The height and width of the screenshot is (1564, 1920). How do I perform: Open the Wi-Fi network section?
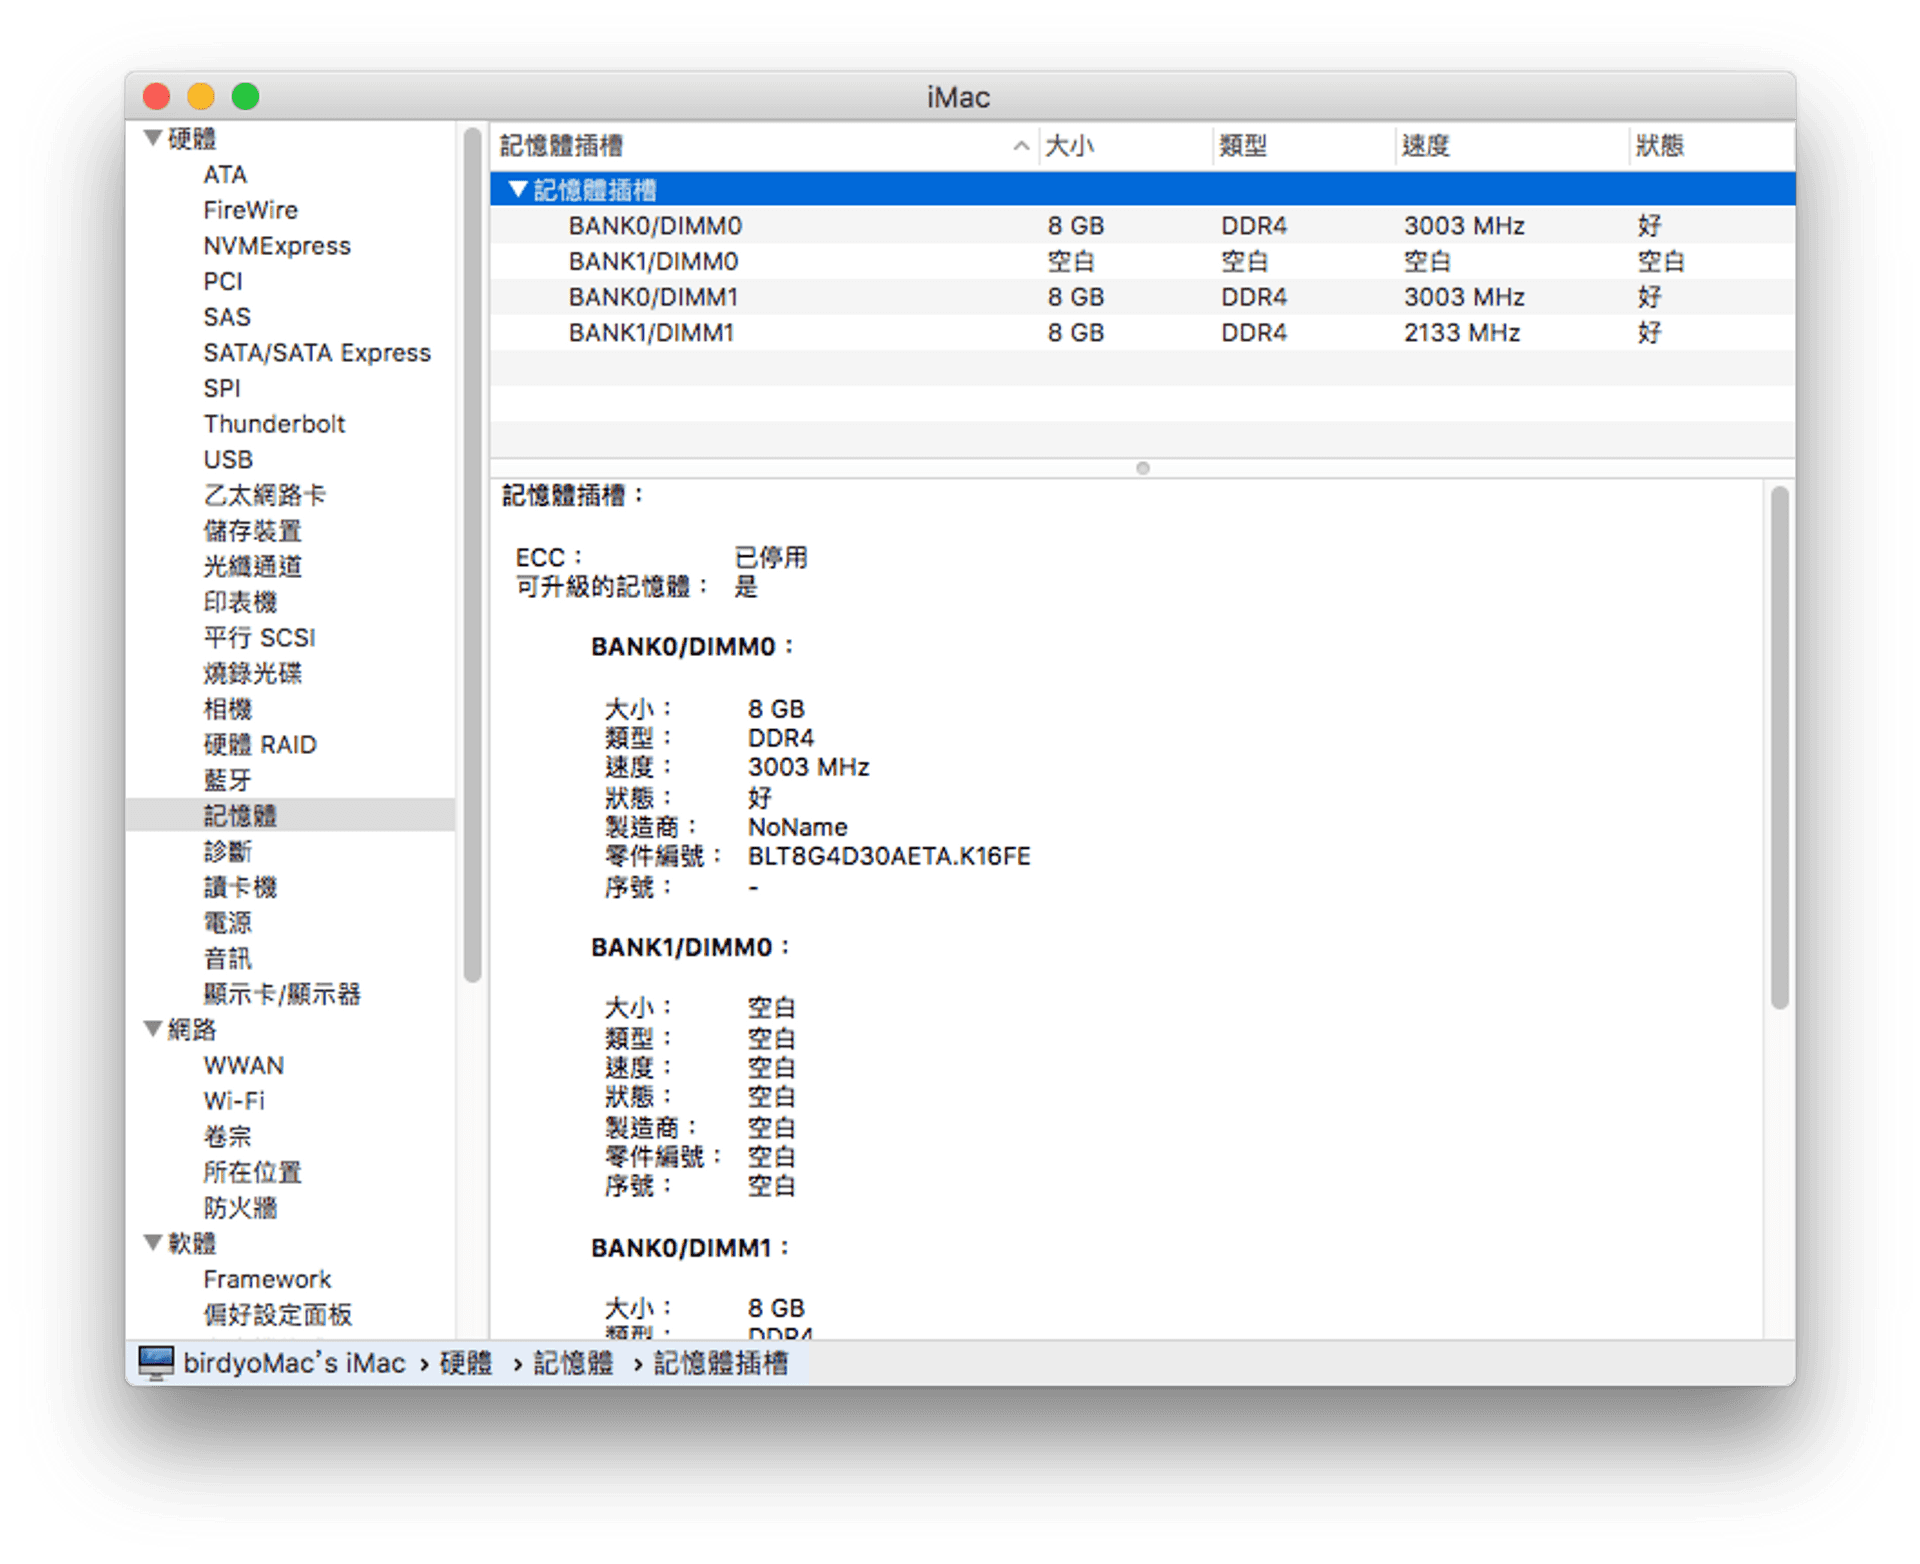click(232, 1100)
